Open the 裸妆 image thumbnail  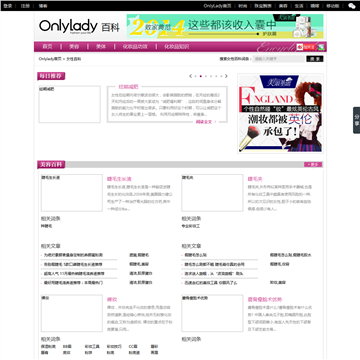(x=71, y=313)
